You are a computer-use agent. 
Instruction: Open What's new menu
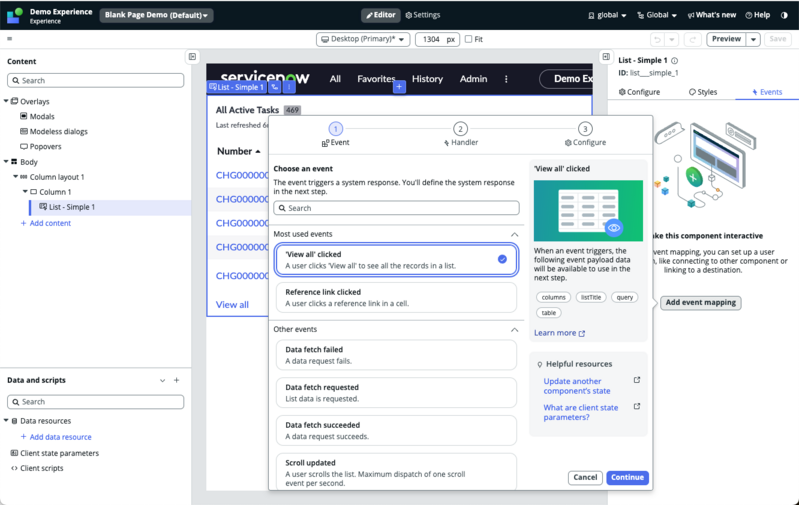[711, 15]
